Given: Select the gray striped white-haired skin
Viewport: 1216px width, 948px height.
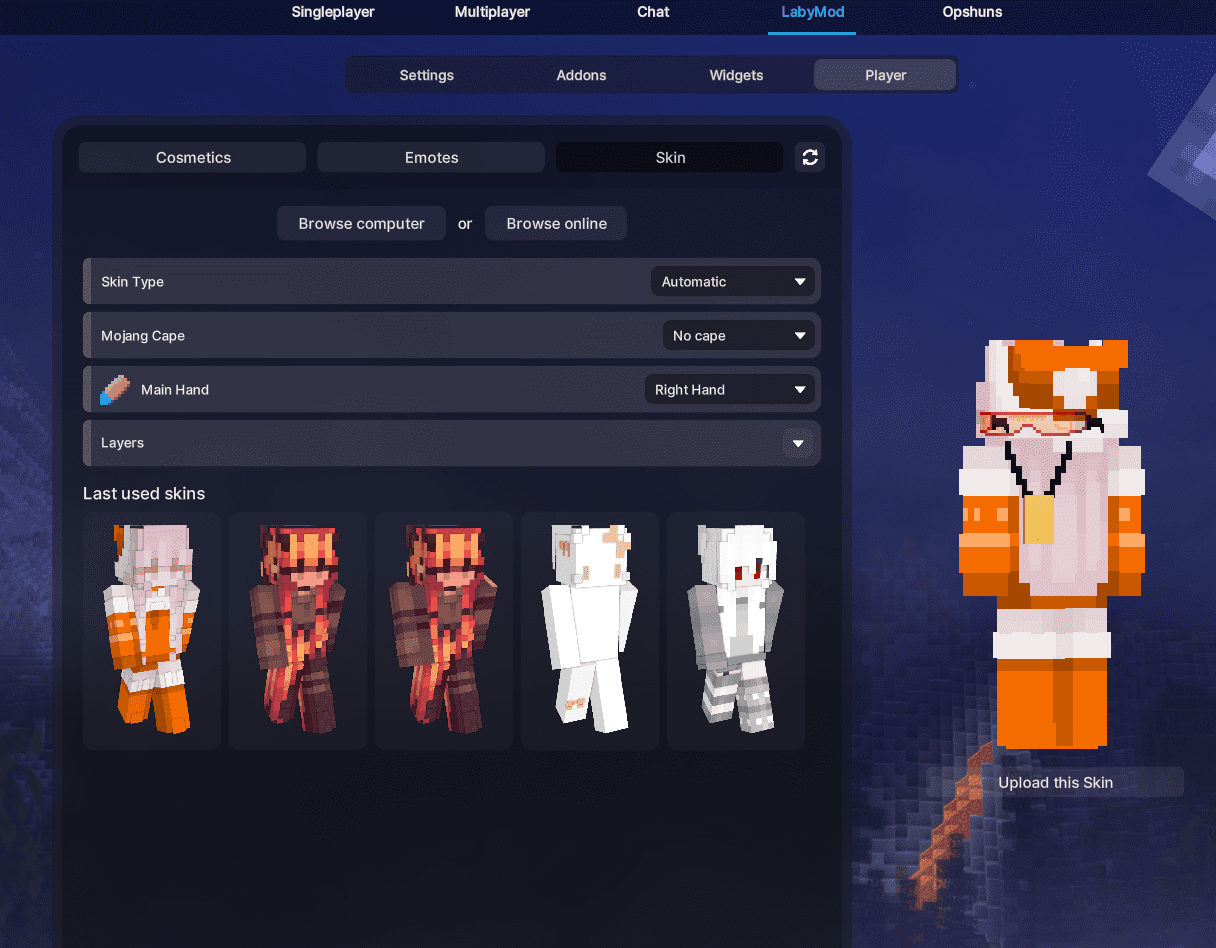Looking at the screenshot, I should click(736, 631).
